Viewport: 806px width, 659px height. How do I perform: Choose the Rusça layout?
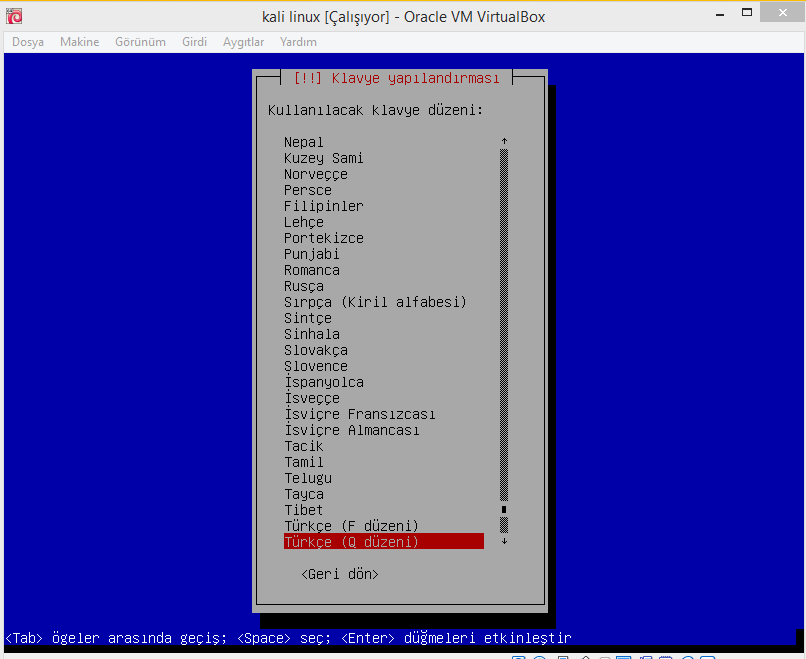click(x=304, y=286)
